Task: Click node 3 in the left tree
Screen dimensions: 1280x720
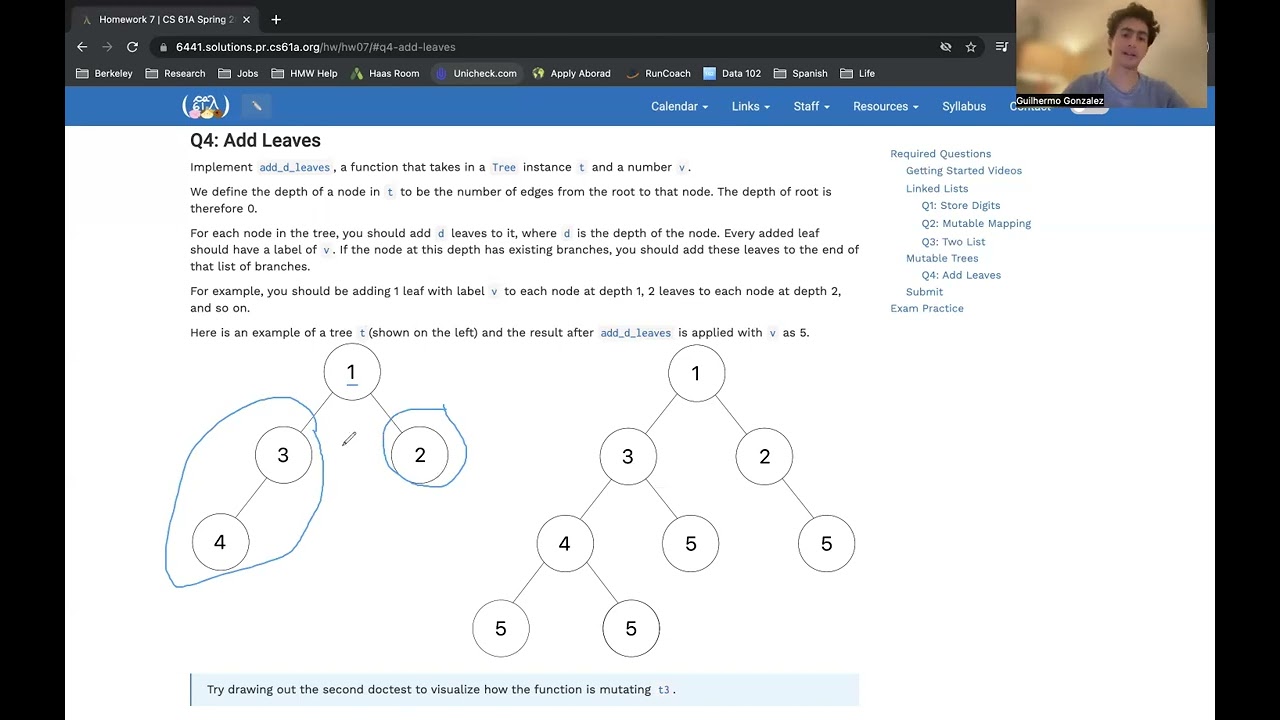Action: [283, 455]
